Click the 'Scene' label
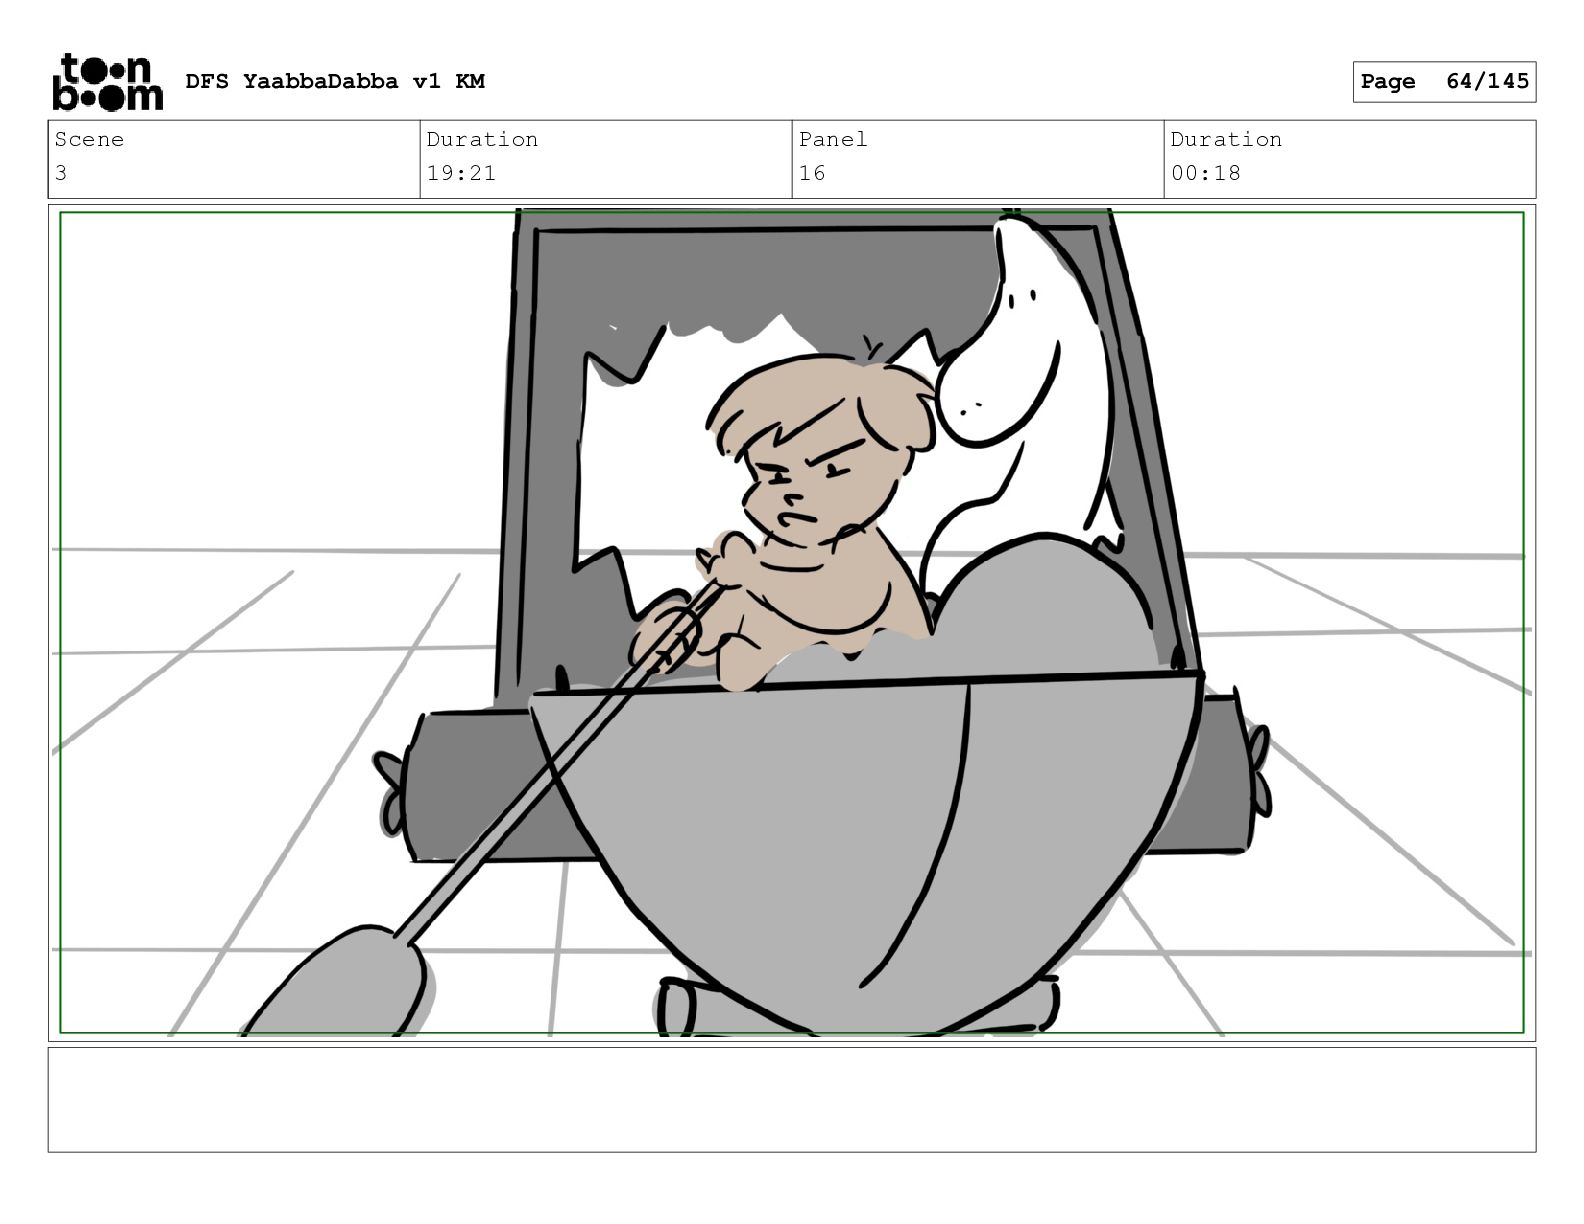Image resolution: width=1584 pixels, height=1224 pixels. [x=89, y=139]
